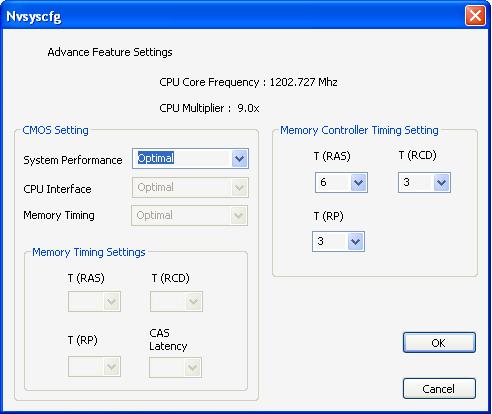The image size is (492, 414).
Task: Click the Memory Controller Timing Setting group label
Action: click(359, 130)
